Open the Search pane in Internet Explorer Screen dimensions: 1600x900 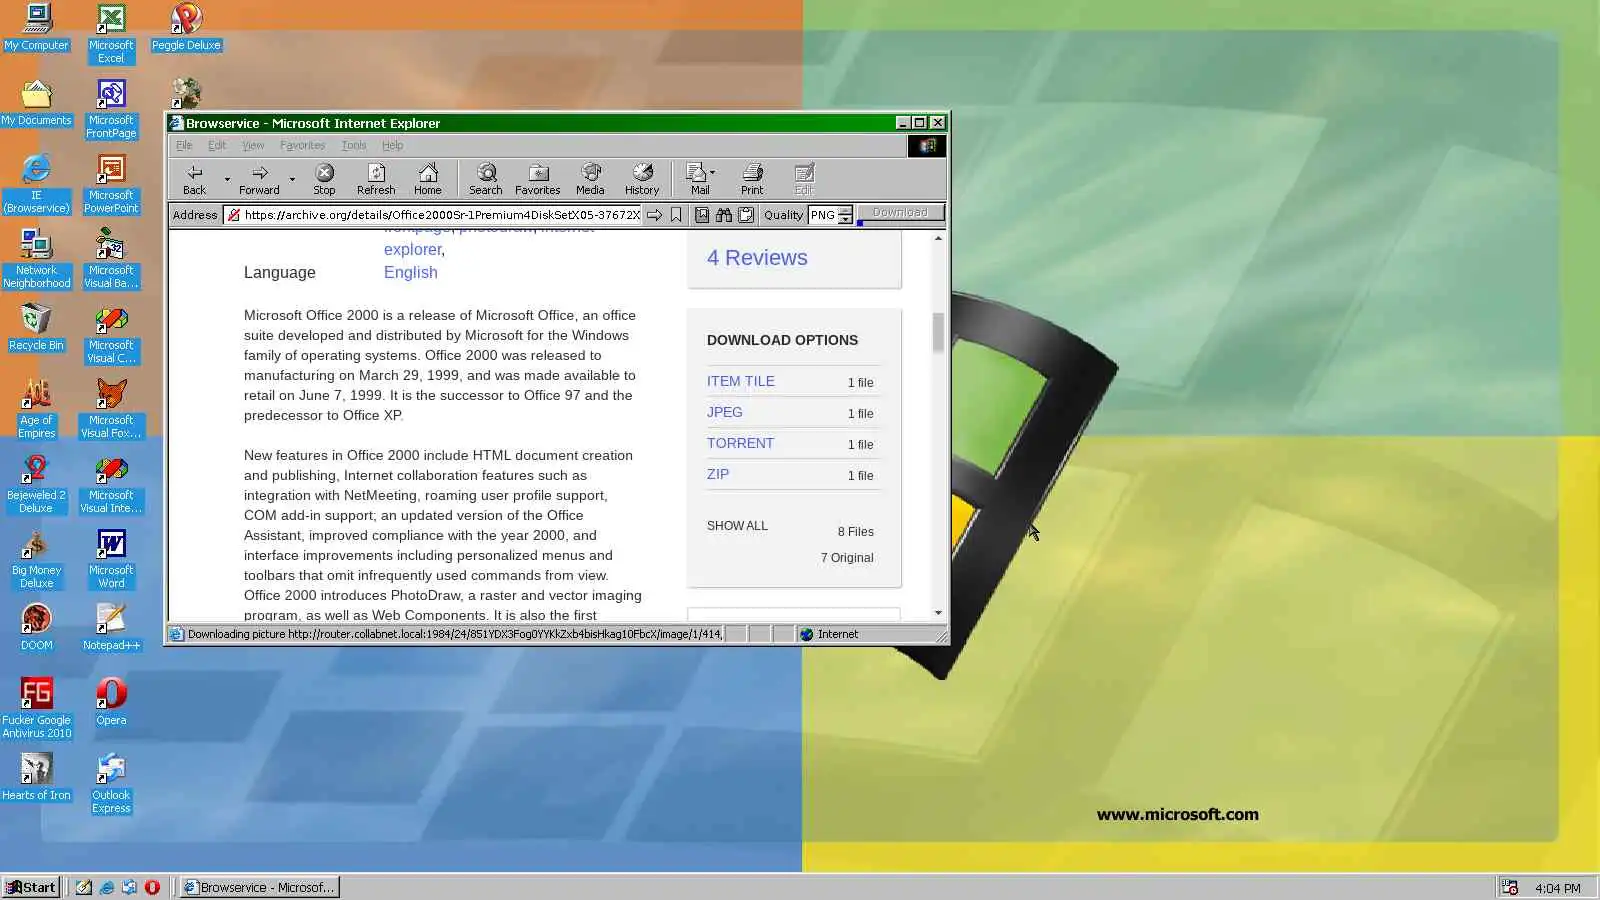pos(486,179)
